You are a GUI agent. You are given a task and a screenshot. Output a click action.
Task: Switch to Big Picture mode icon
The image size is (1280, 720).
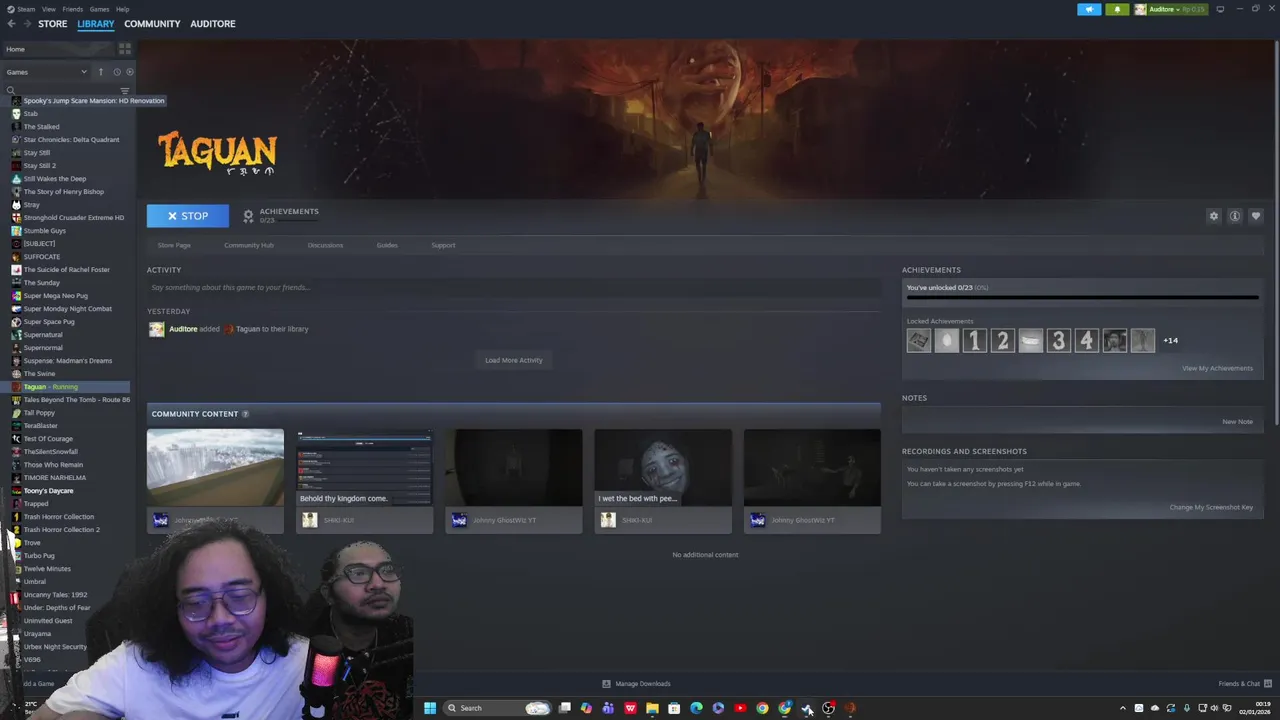tap(1220, 9)
